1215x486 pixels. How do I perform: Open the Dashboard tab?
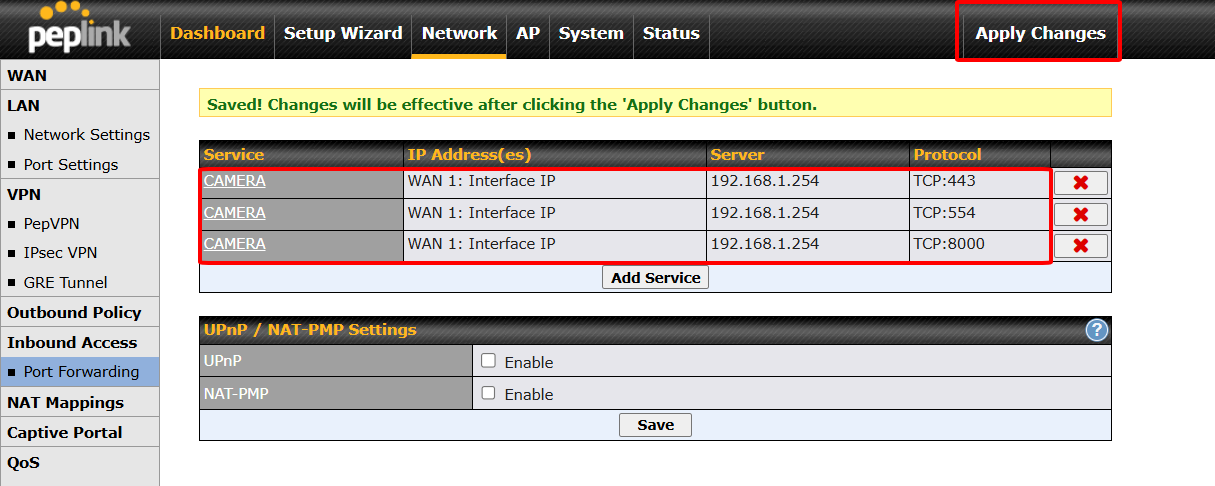[x=217, y=33]
